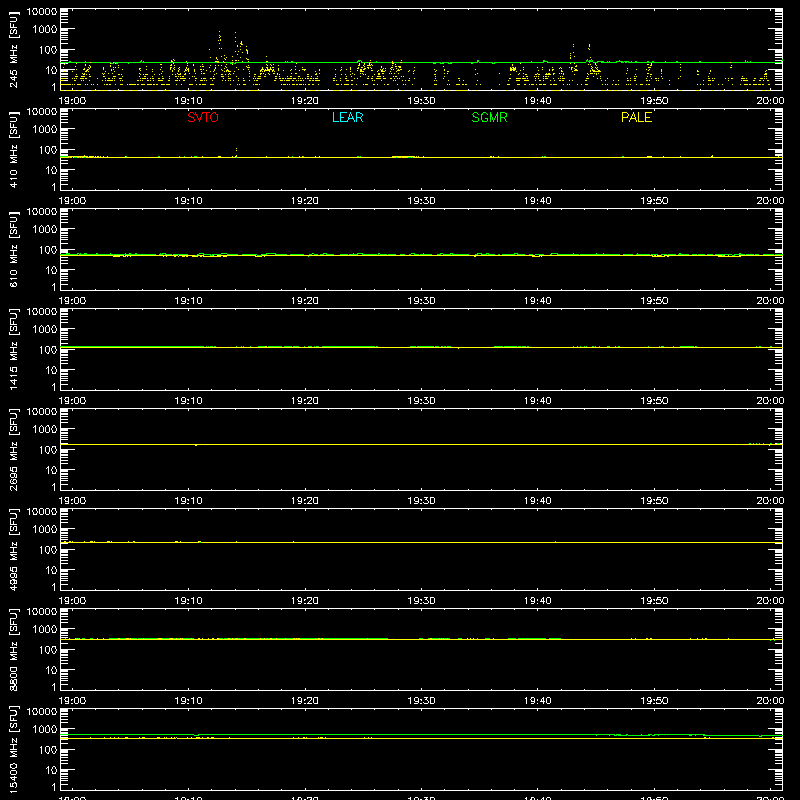Click the yellow PALE station label
This screenshot has height=800, width=800.
[636, 117]
